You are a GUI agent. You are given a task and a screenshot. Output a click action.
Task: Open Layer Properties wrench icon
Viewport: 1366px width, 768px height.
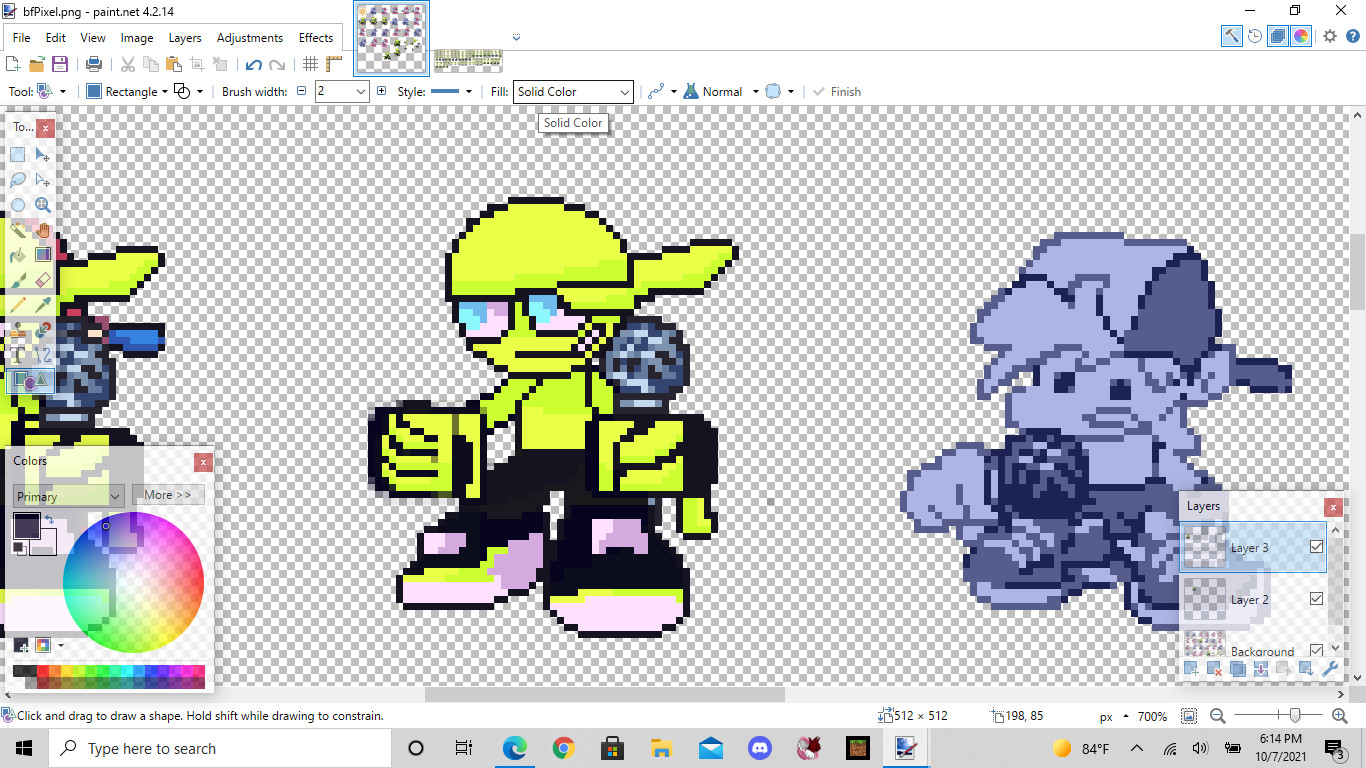pyautogui.click(x=1330, y=669)
